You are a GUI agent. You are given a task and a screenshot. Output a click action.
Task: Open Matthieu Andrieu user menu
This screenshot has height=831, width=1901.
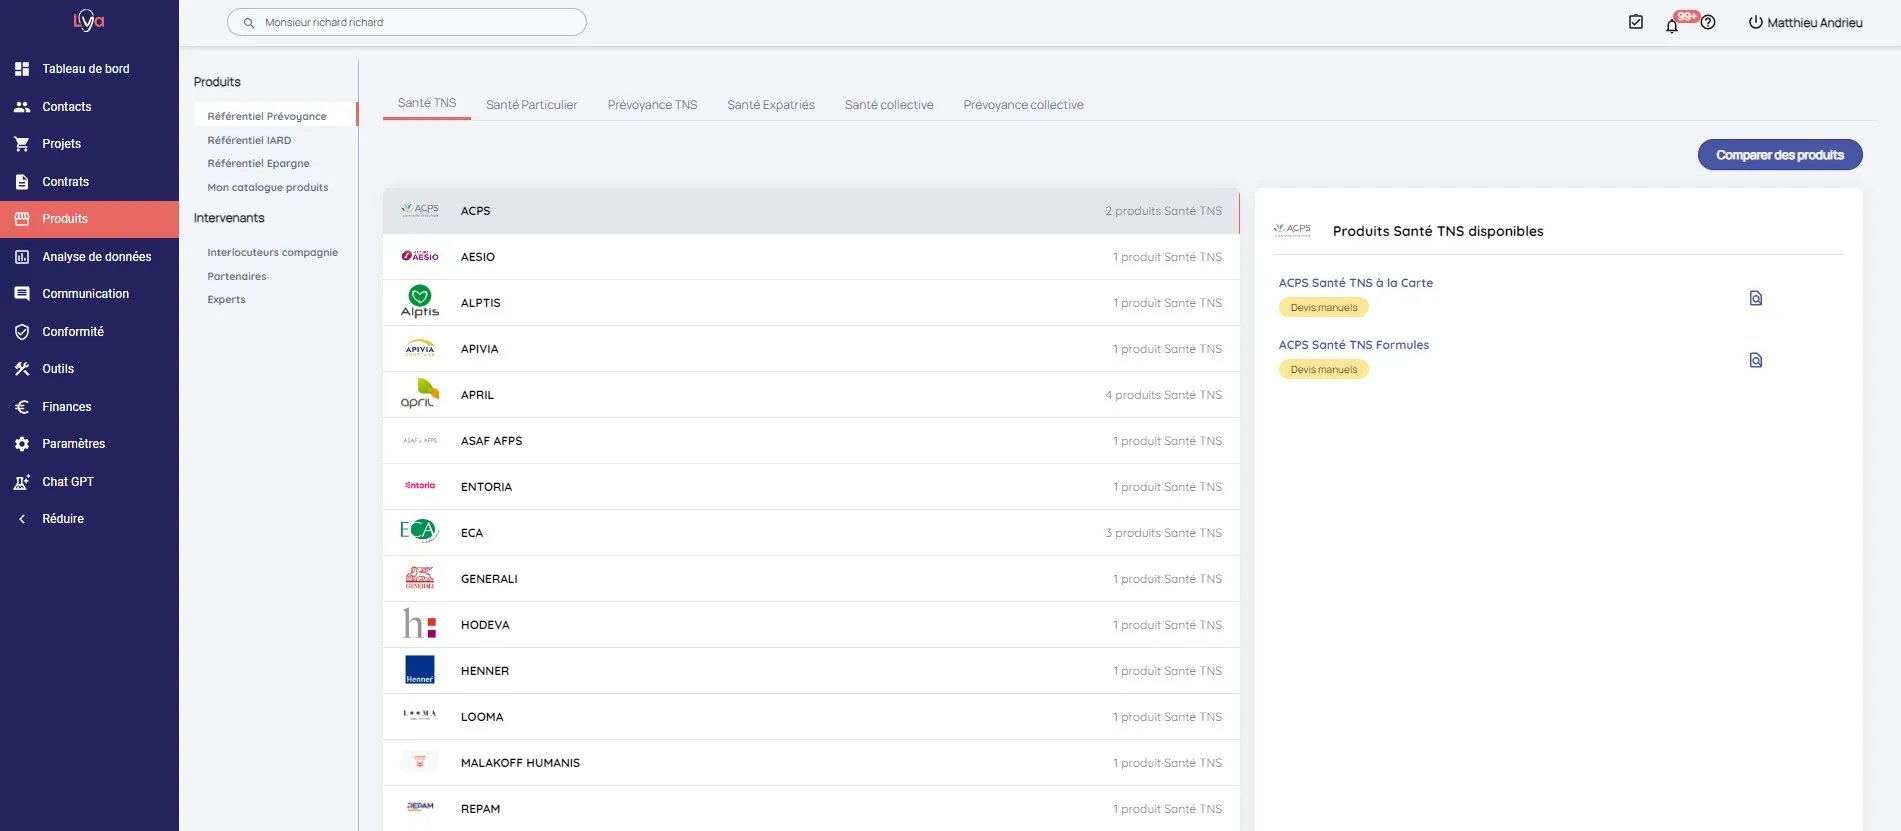tap(1814, 23)
